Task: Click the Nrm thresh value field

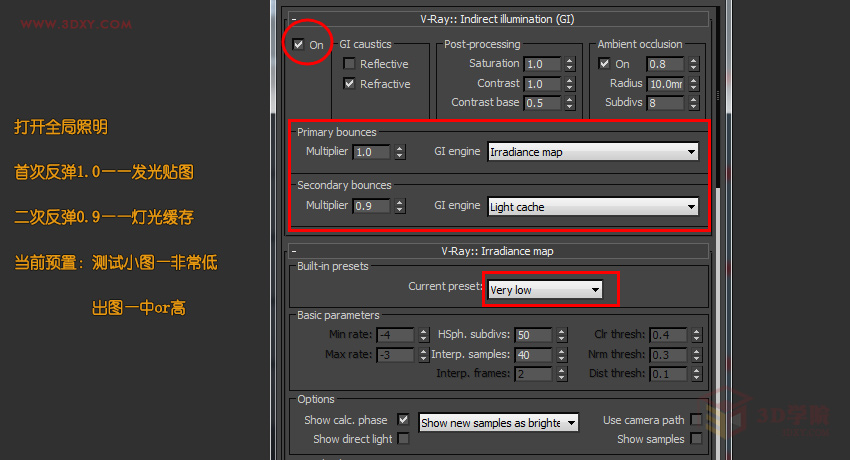Action: point(669,355)
